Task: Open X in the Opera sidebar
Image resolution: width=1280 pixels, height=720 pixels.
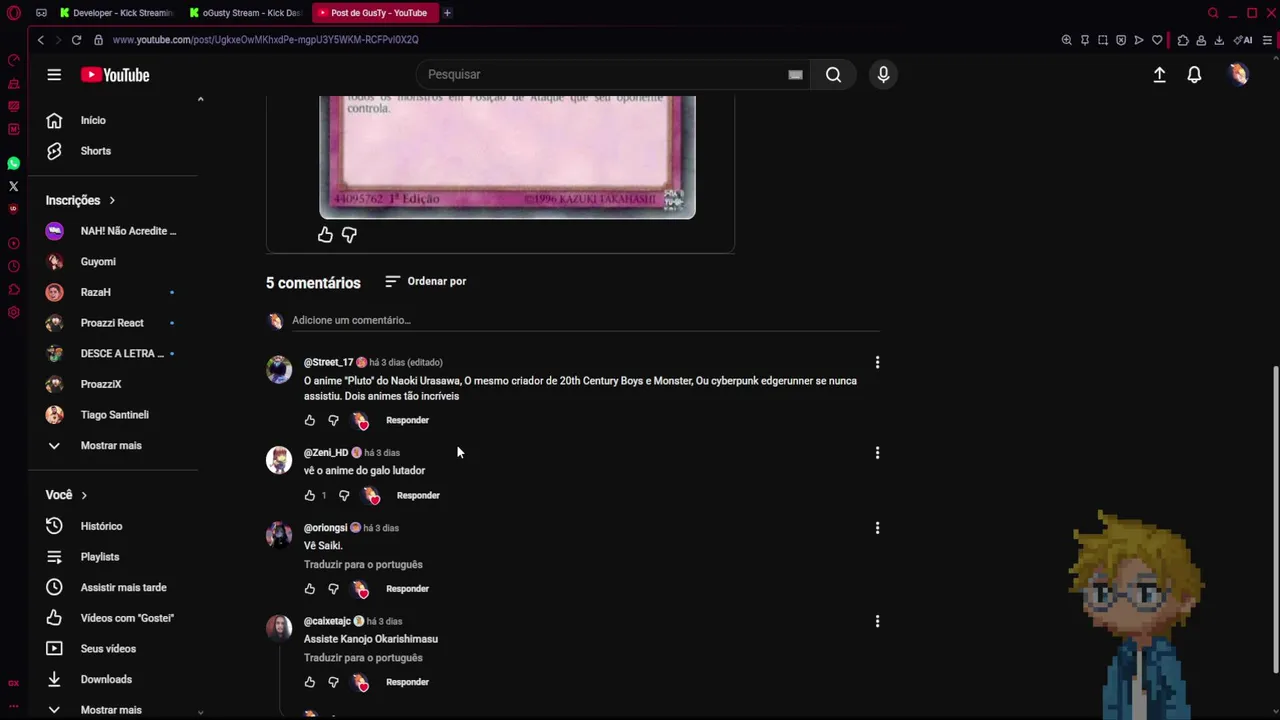Action: (x=13, y=186)
